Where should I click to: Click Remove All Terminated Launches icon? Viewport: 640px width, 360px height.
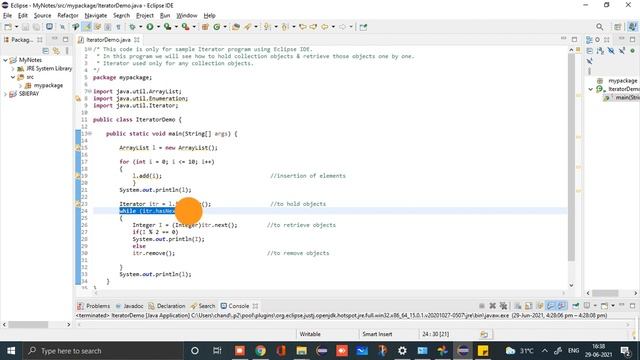504,306
